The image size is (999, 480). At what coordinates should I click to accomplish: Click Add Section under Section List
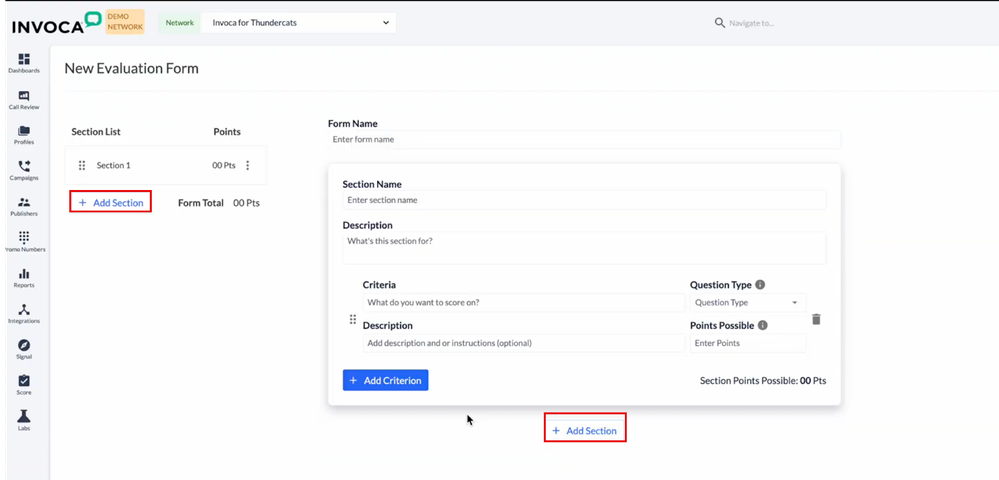click(111, 202)
